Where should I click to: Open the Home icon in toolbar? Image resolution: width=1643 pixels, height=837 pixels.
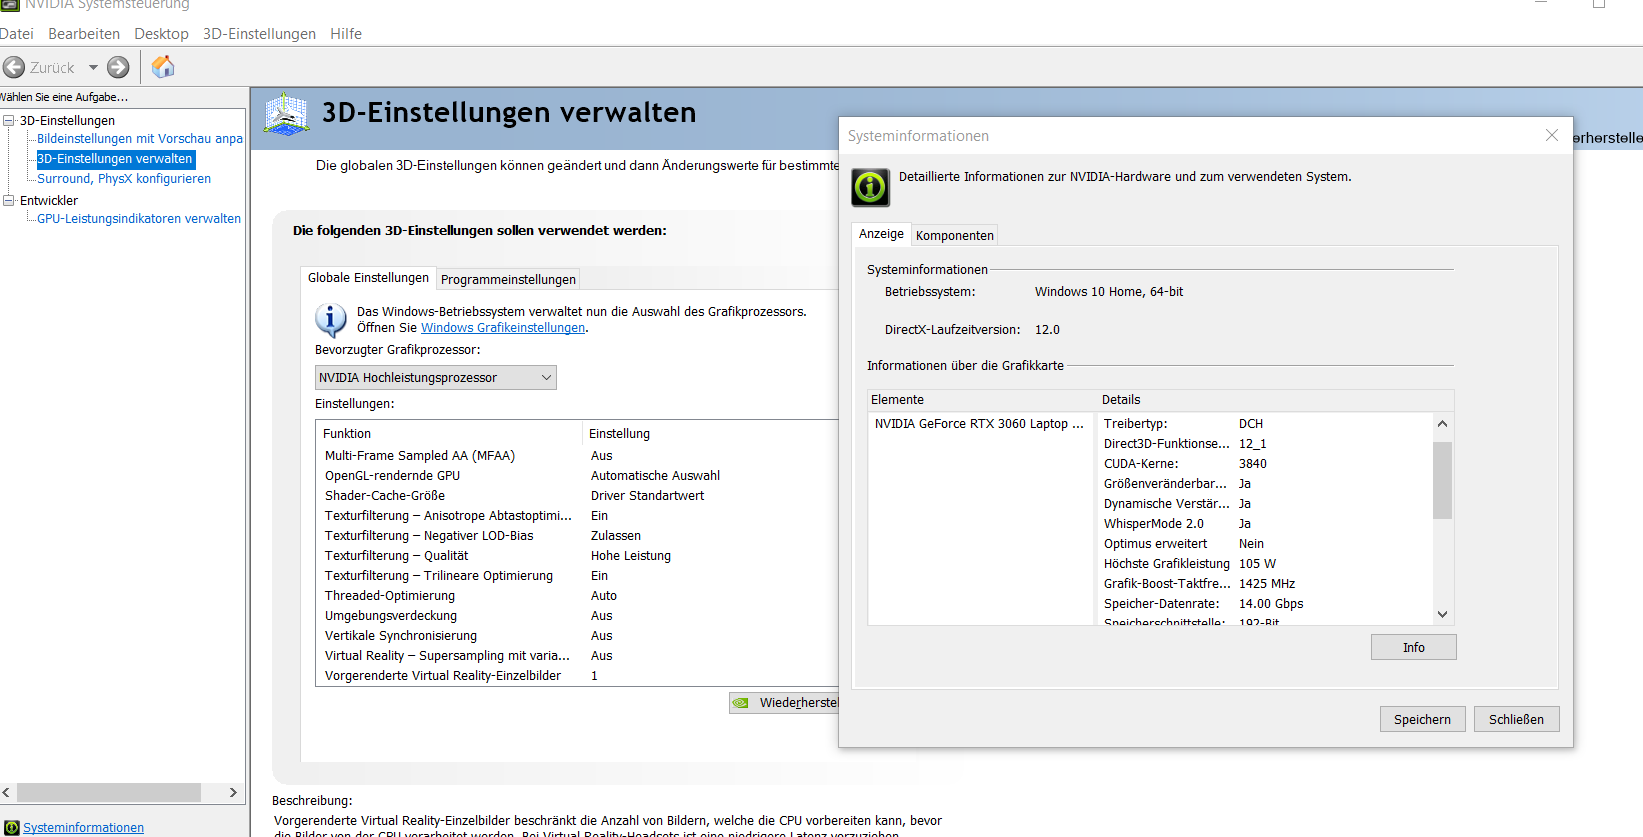tap(163, 66)
